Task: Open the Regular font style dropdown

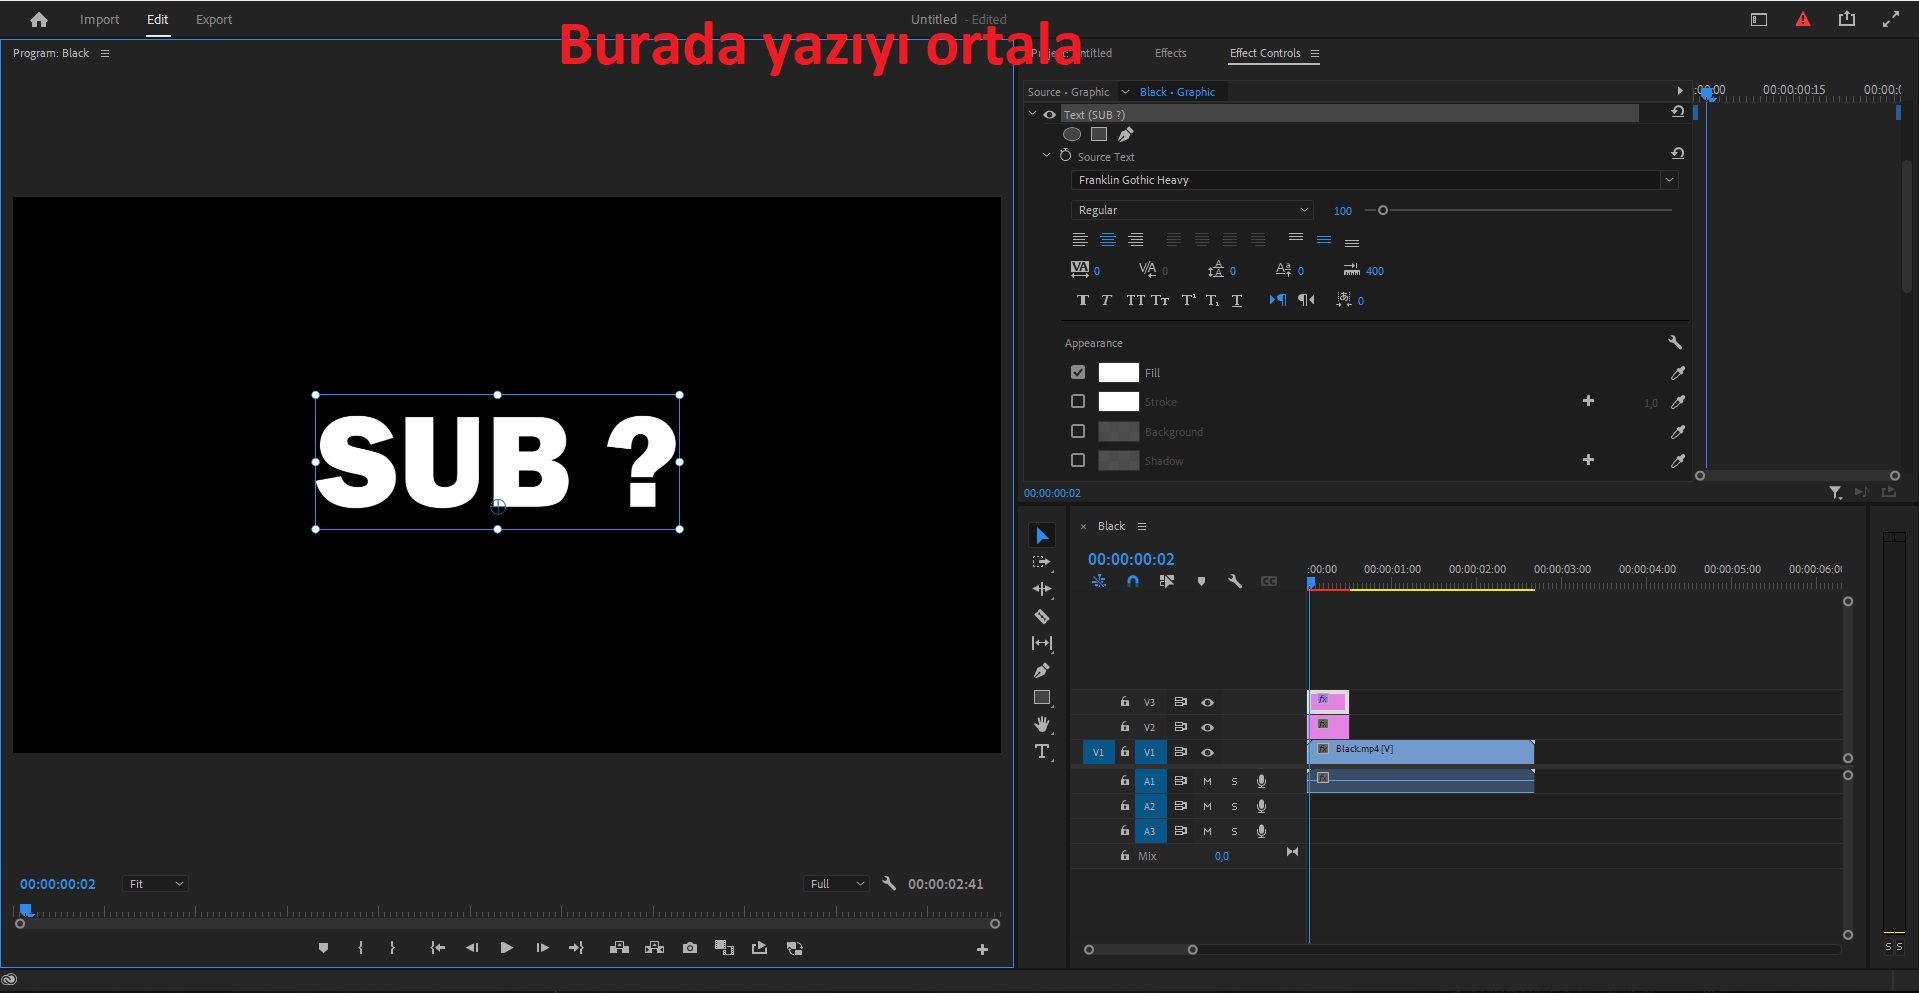Action: click(x=1305, y=210)
